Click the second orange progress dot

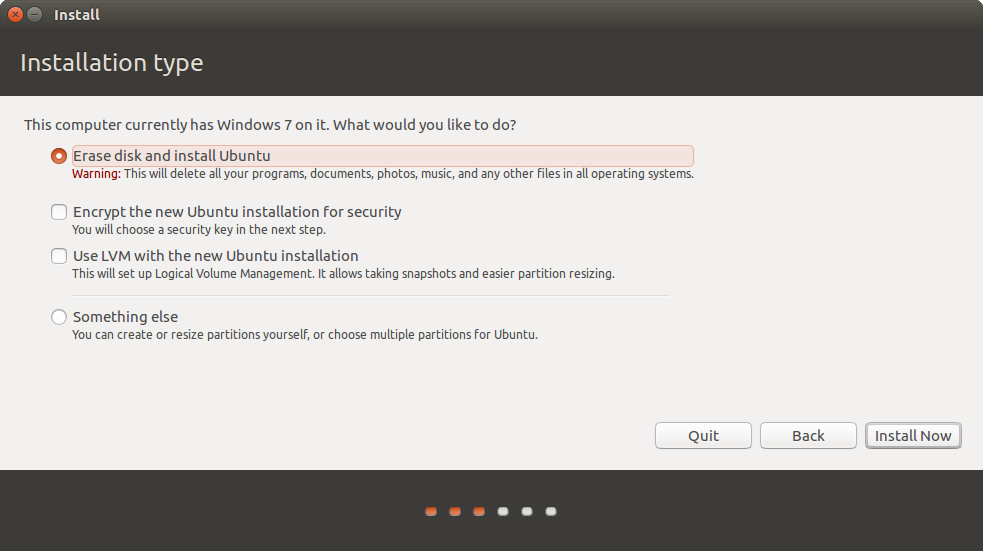pos(455,511)
